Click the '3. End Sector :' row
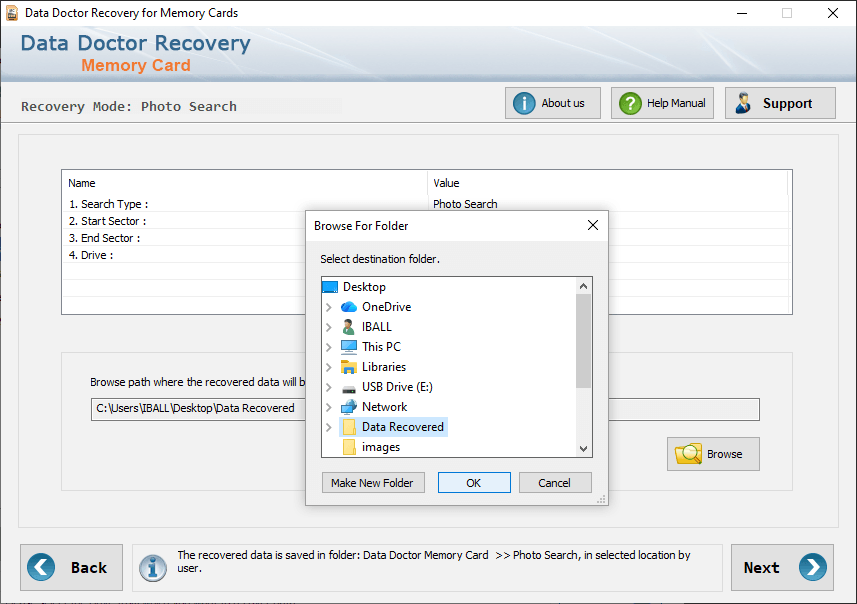This screenshot has width=857, height=604. [x=104, y=238]
